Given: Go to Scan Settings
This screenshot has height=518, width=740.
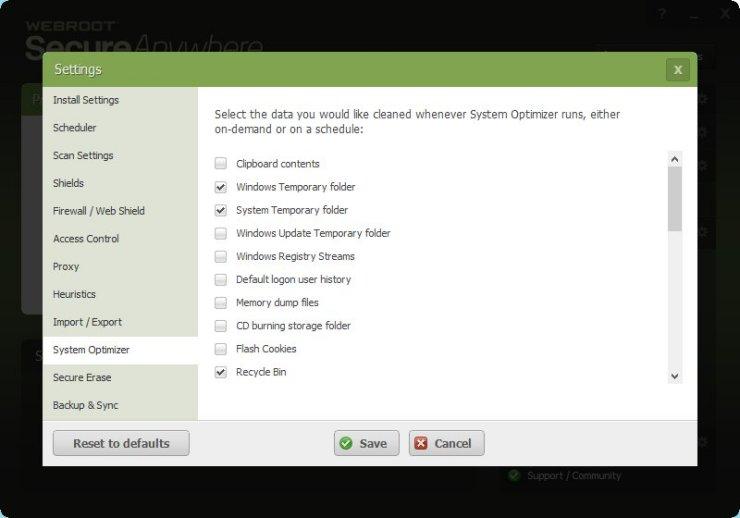Looking at the screenshot, I should [120, 156].
